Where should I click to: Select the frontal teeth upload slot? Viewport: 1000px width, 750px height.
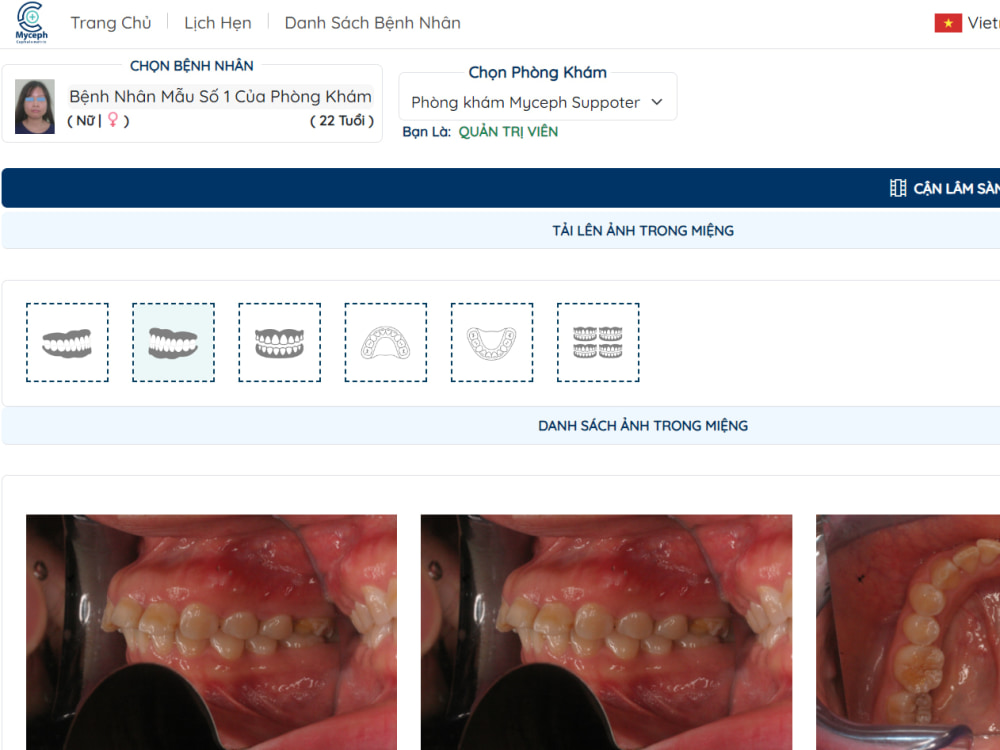pyautogui.click(x=279, y=342)
